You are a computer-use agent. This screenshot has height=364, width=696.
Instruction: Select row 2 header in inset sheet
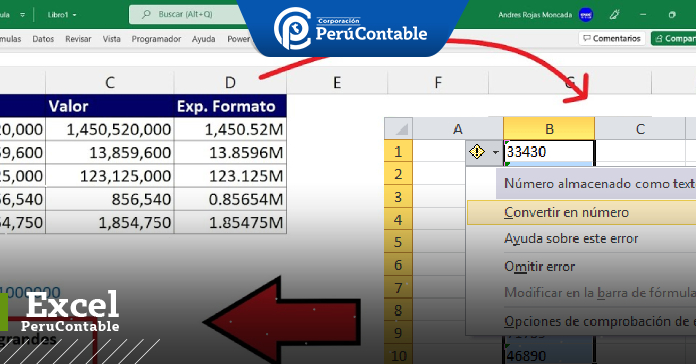398,174
